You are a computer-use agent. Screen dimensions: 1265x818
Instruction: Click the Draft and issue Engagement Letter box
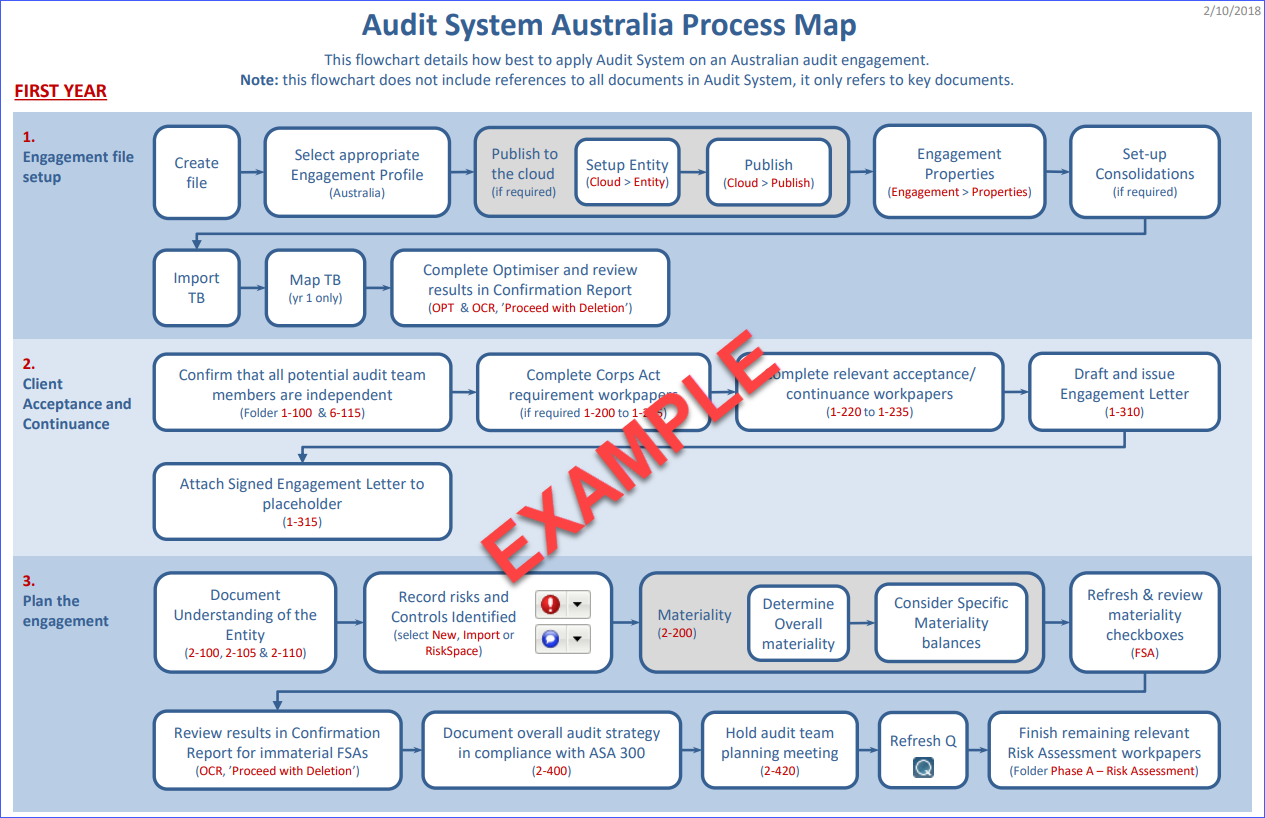click(1124, 391)
